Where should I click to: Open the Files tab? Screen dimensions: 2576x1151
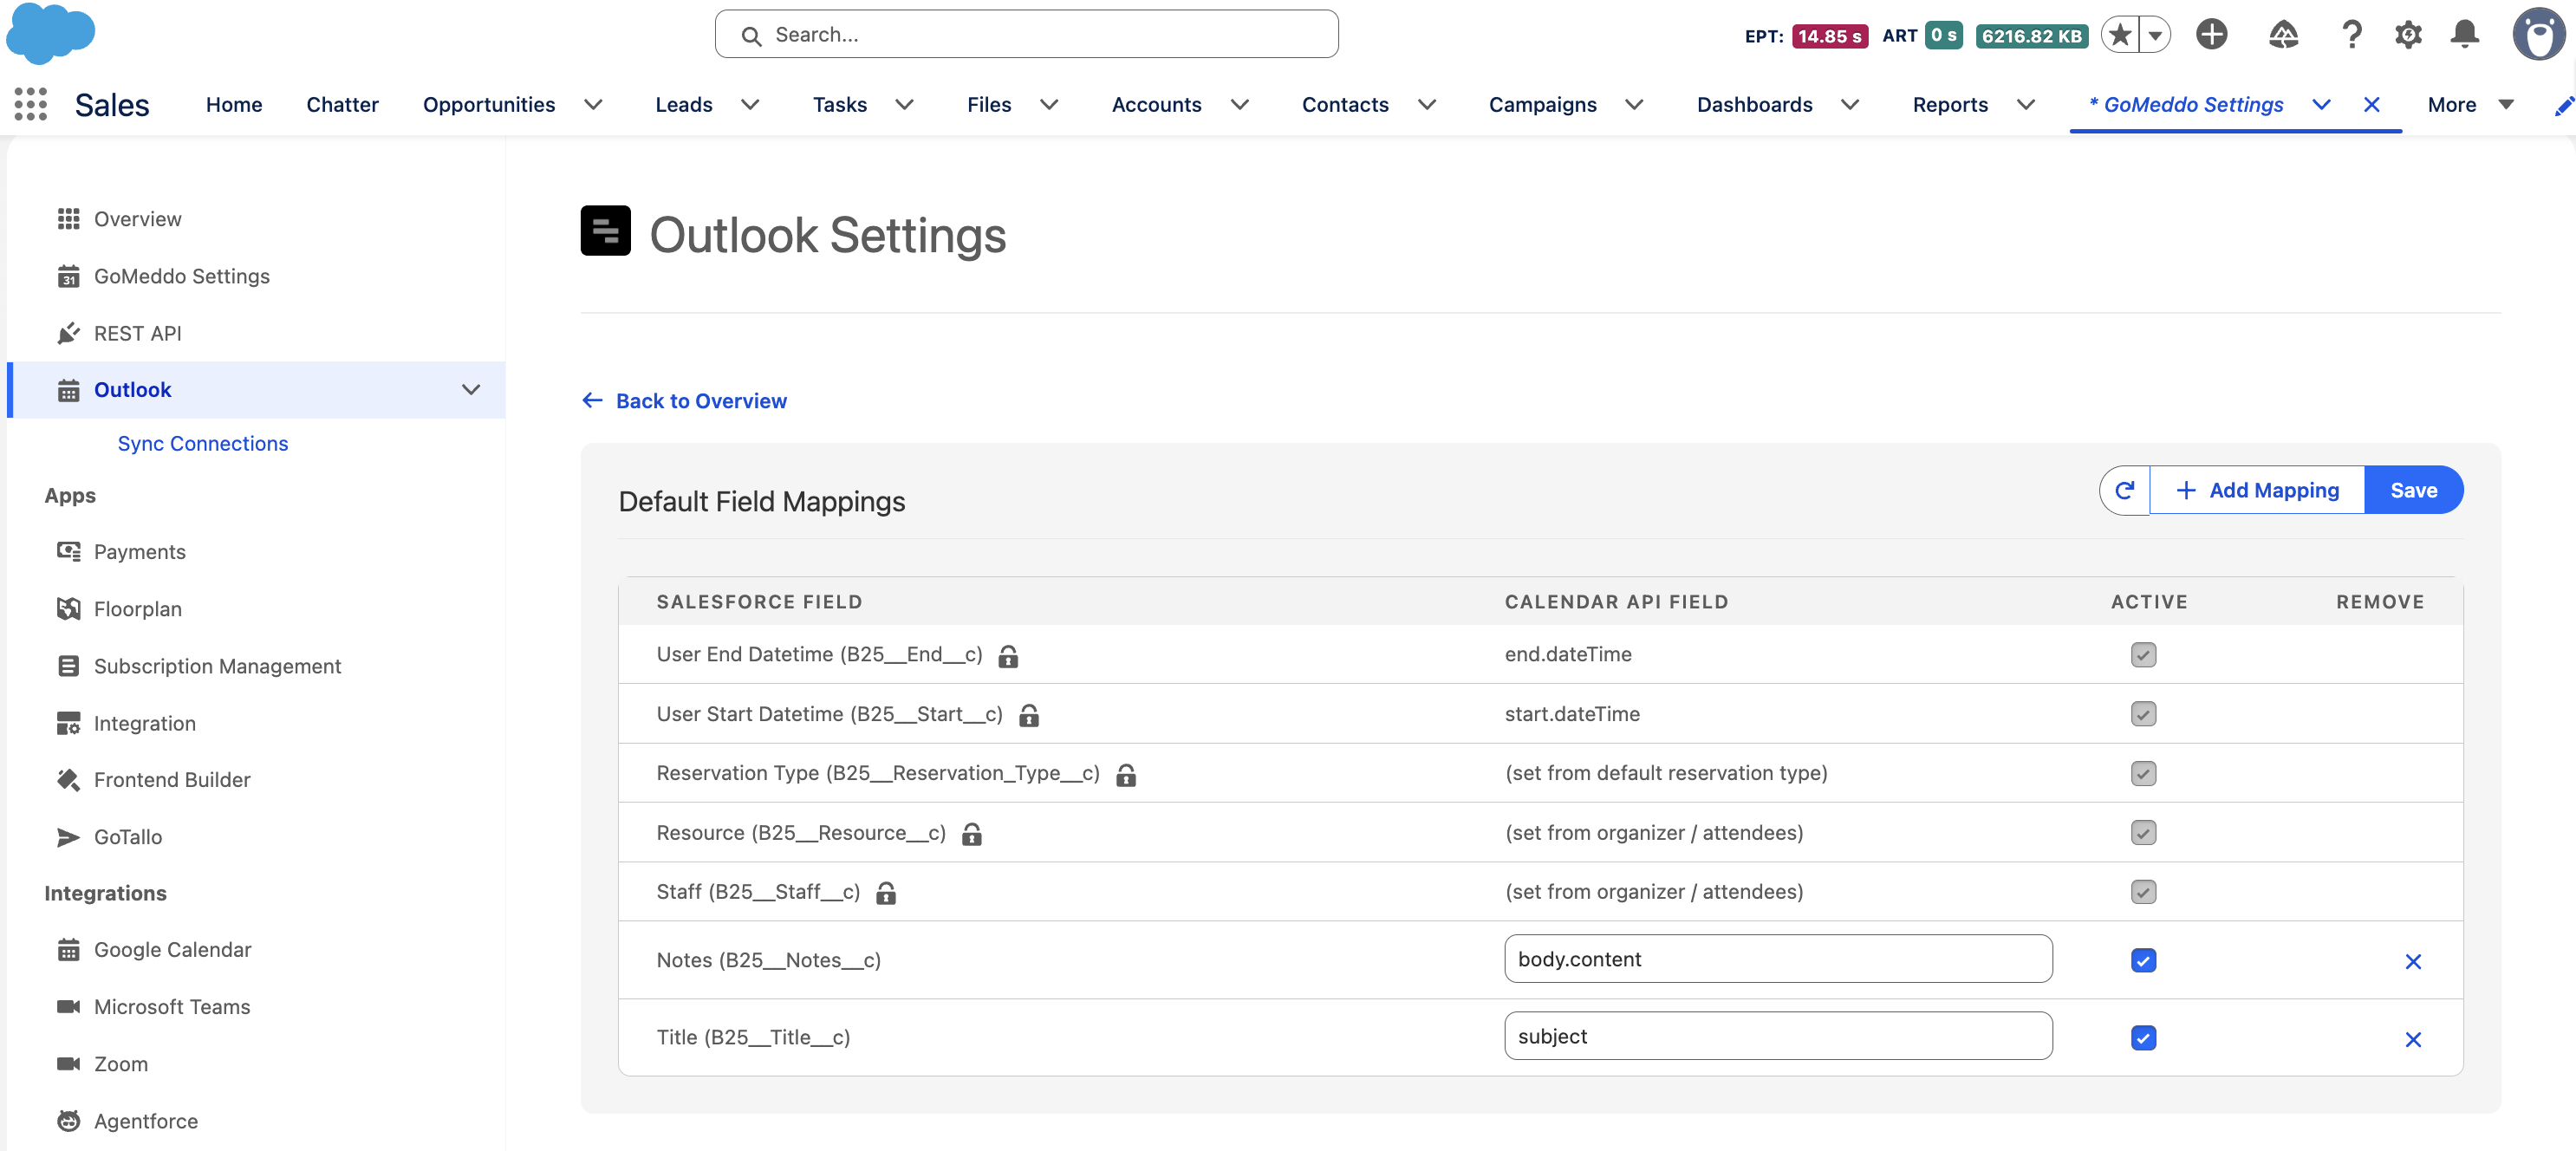click(989, 105)
